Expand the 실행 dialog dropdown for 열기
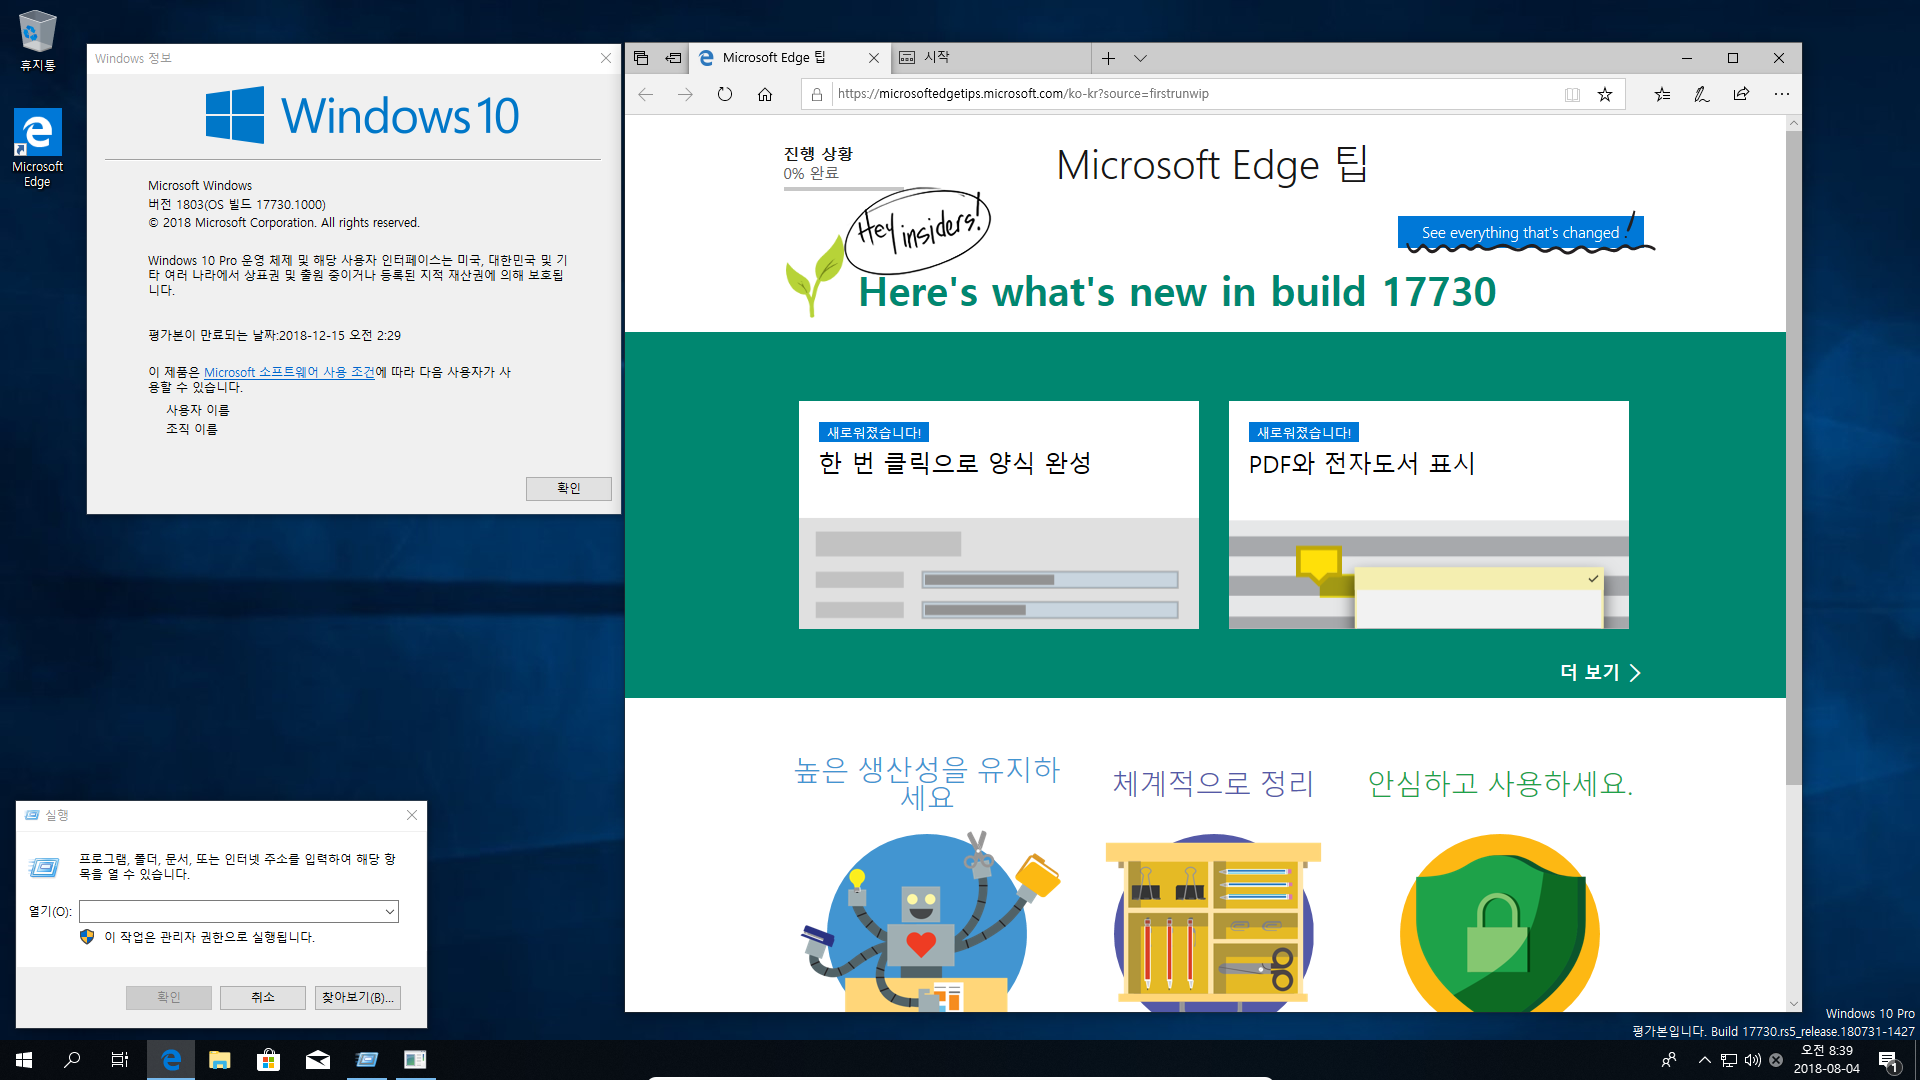Screen dimensions: 1920x1080 tap(392, 911)
